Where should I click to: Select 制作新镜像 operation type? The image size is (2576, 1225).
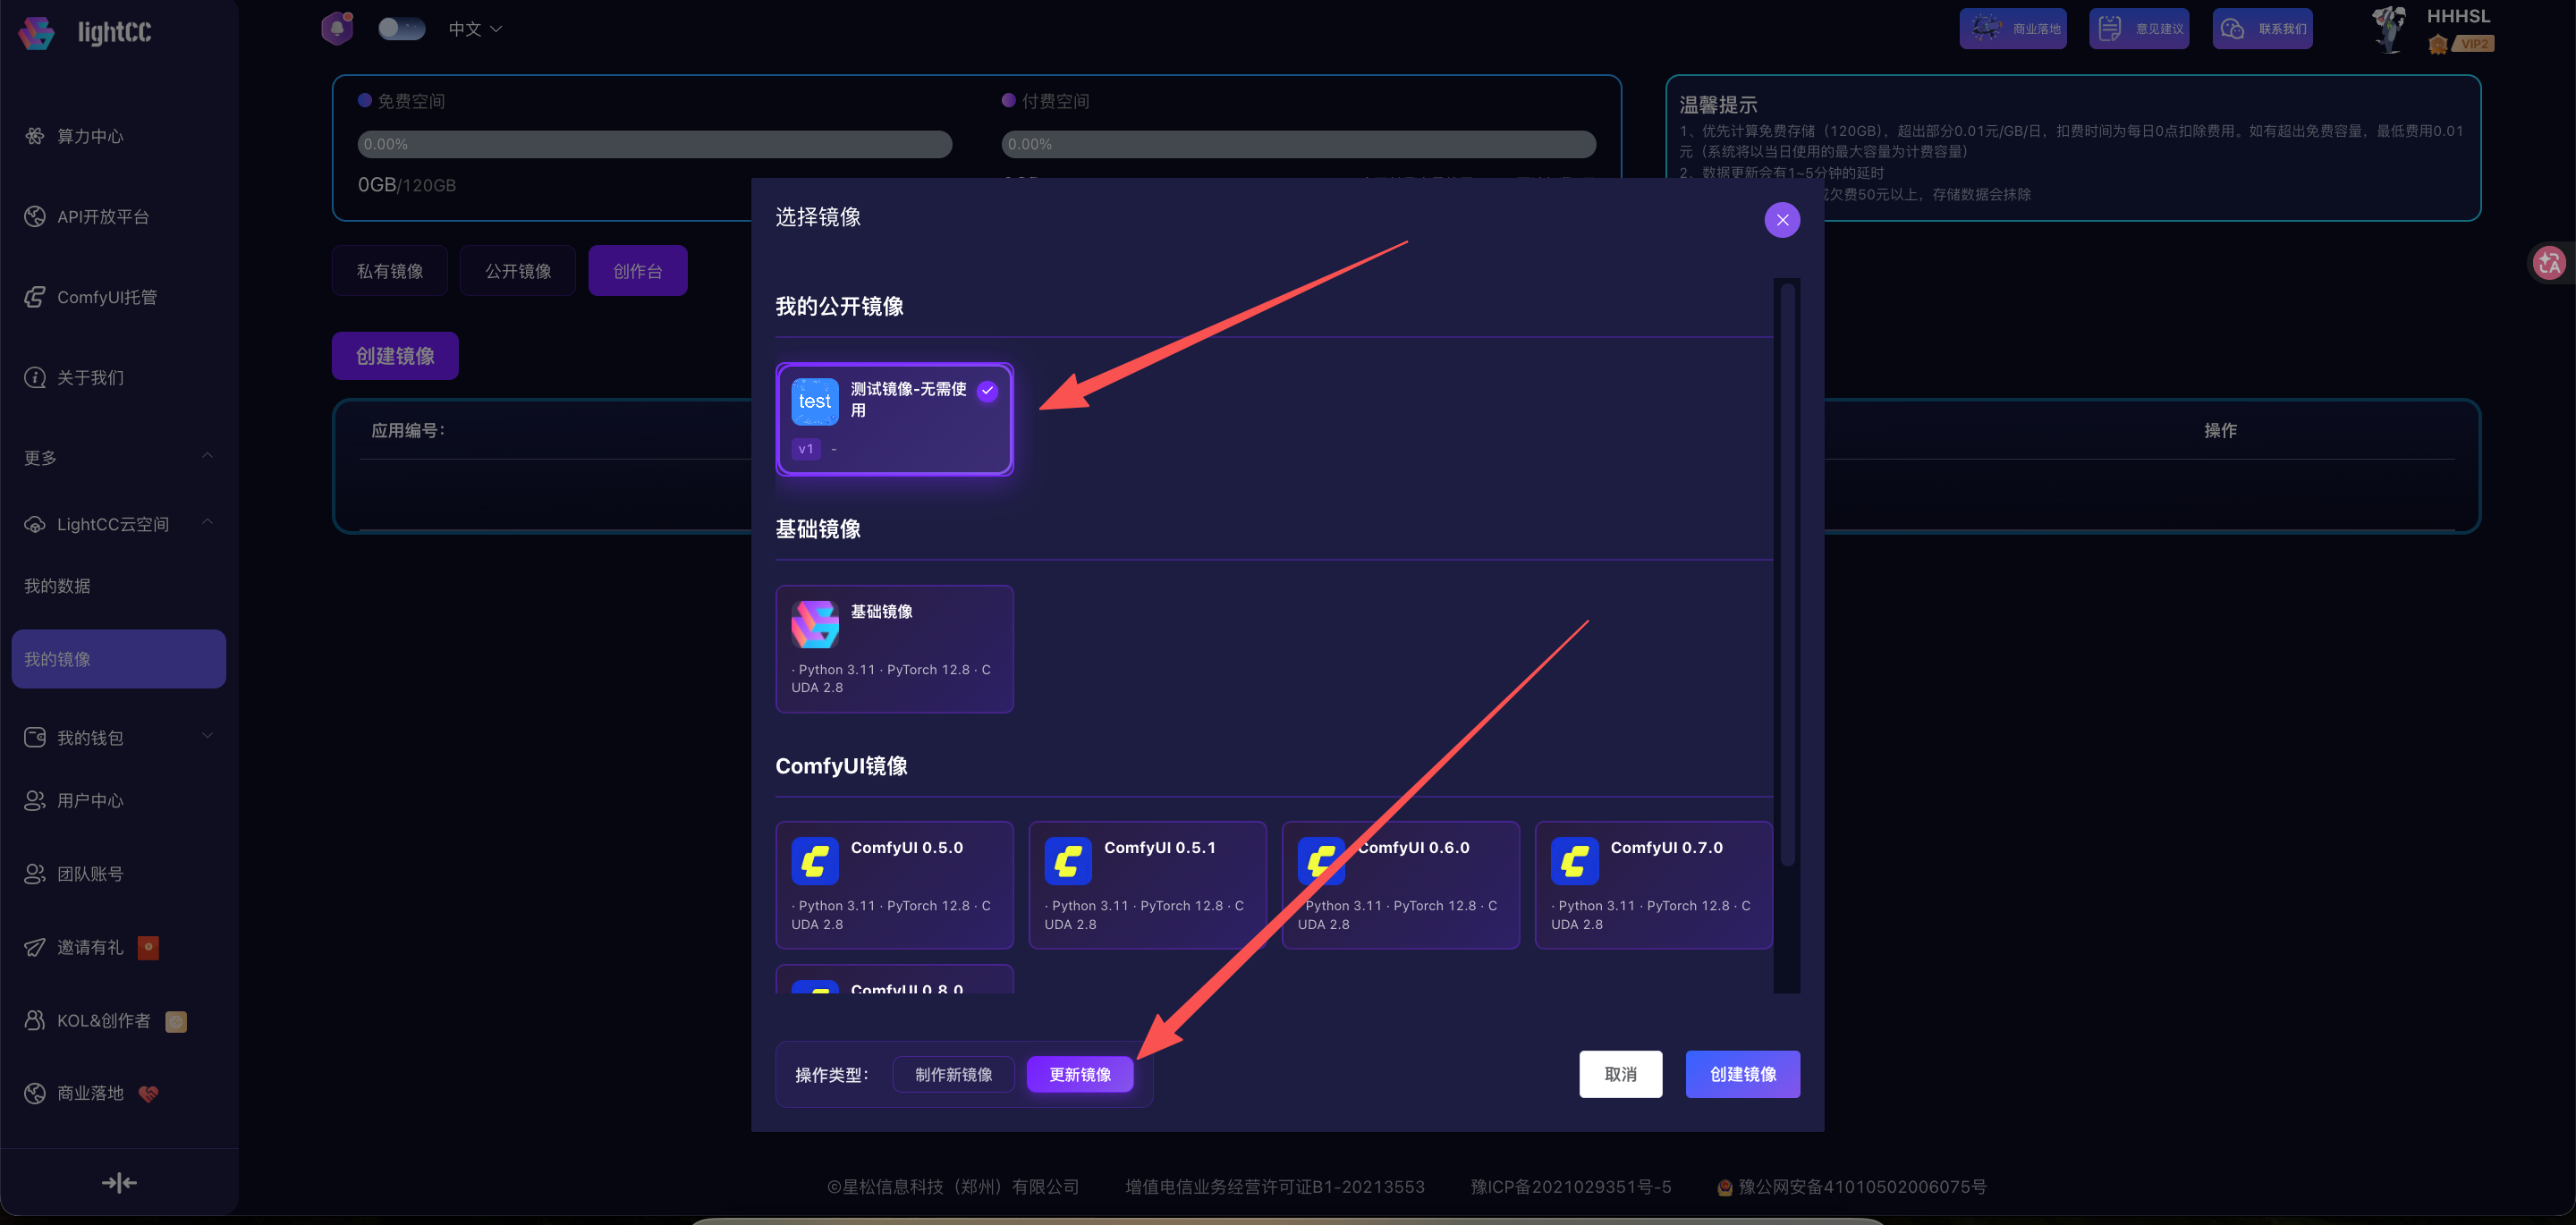tap(953, 1074)
